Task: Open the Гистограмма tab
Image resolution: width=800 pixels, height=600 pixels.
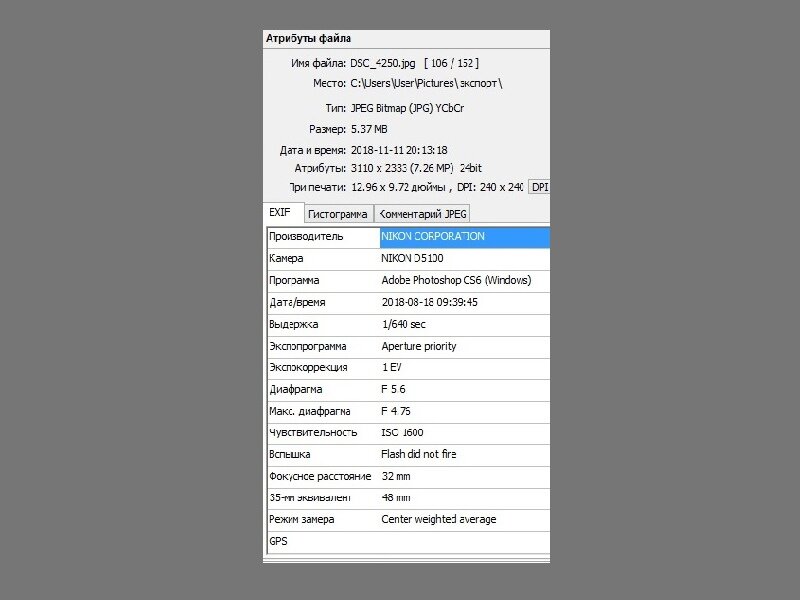Action: point(338,214)
